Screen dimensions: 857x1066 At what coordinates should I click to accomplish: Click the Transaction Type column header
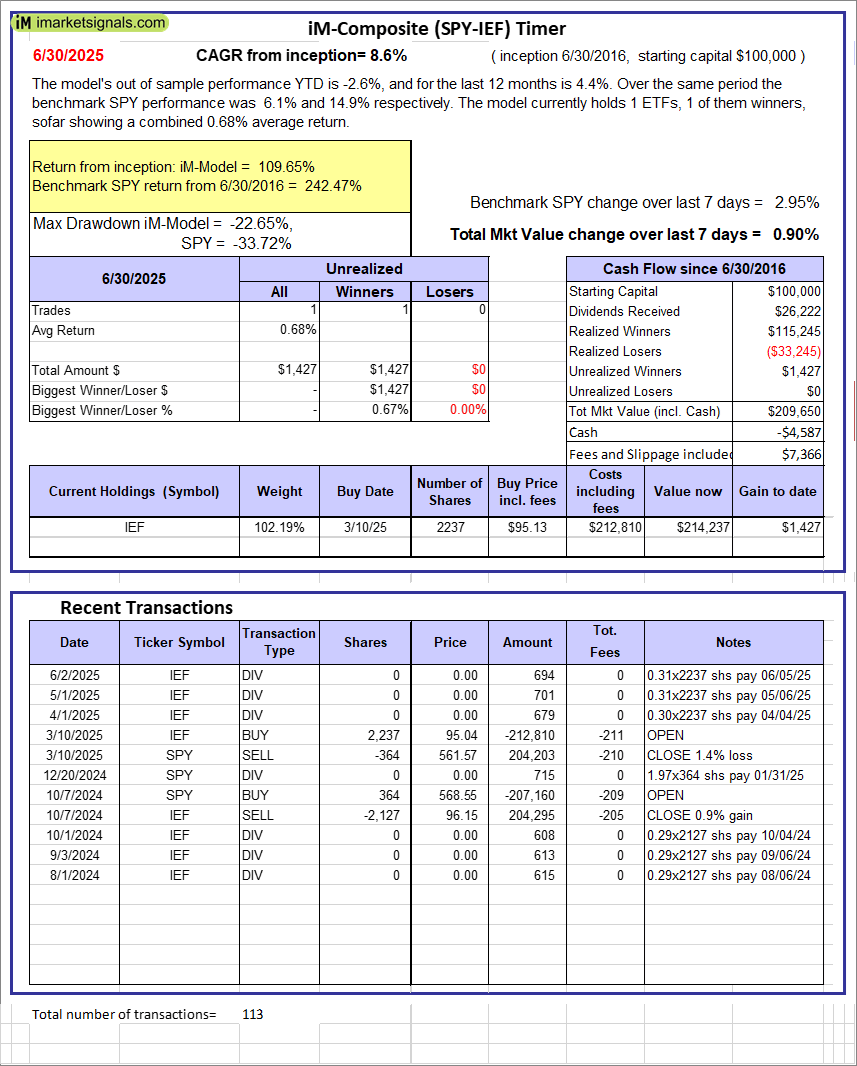[x=279, y=642]
